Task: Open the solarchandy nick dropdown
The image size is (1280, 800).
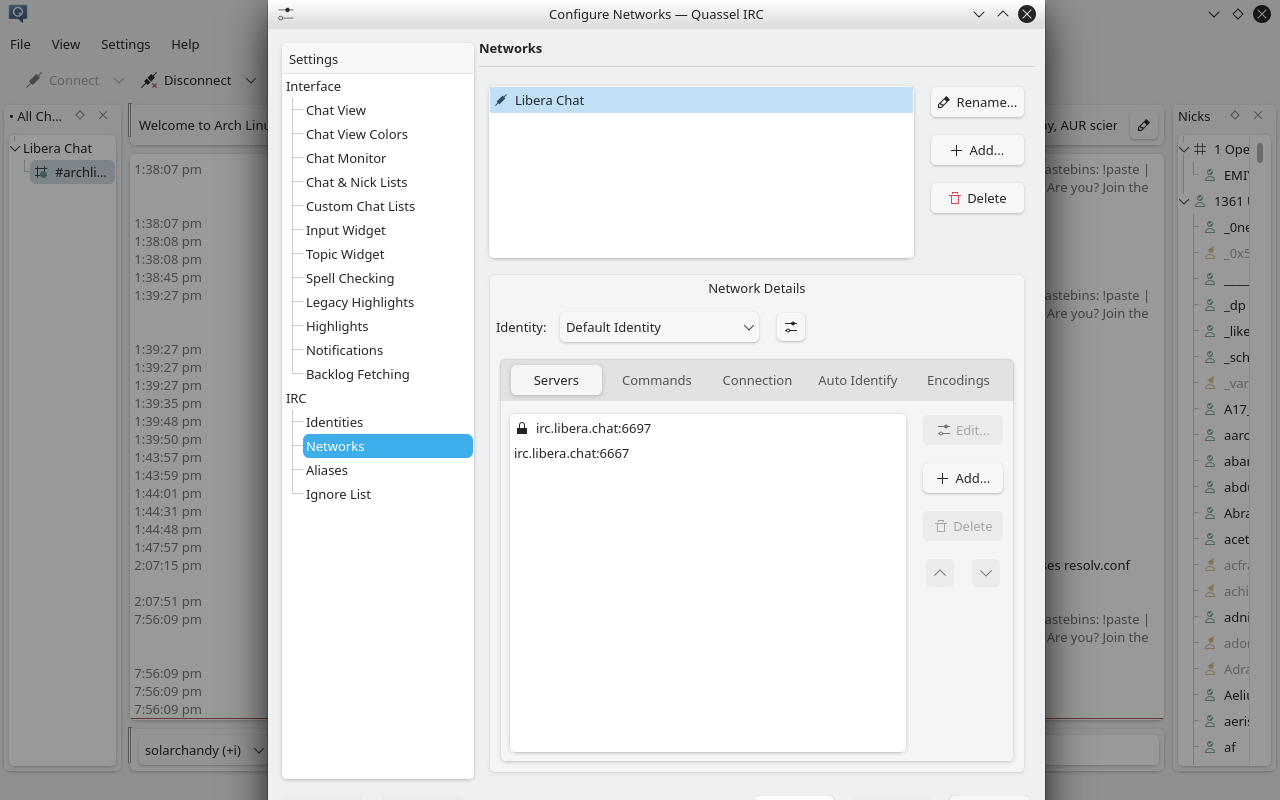Action: [x=205, y=750]
